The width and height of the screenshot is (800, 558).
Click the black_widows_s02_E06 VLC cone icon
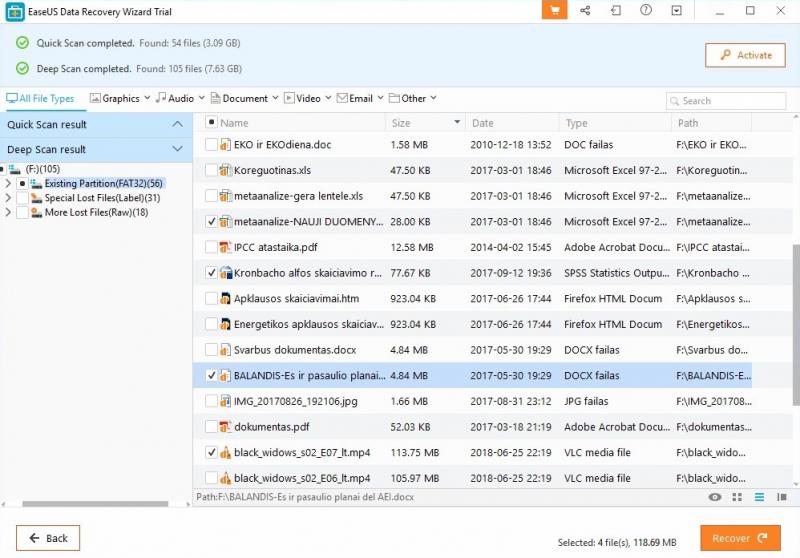(x=225, y=478)
